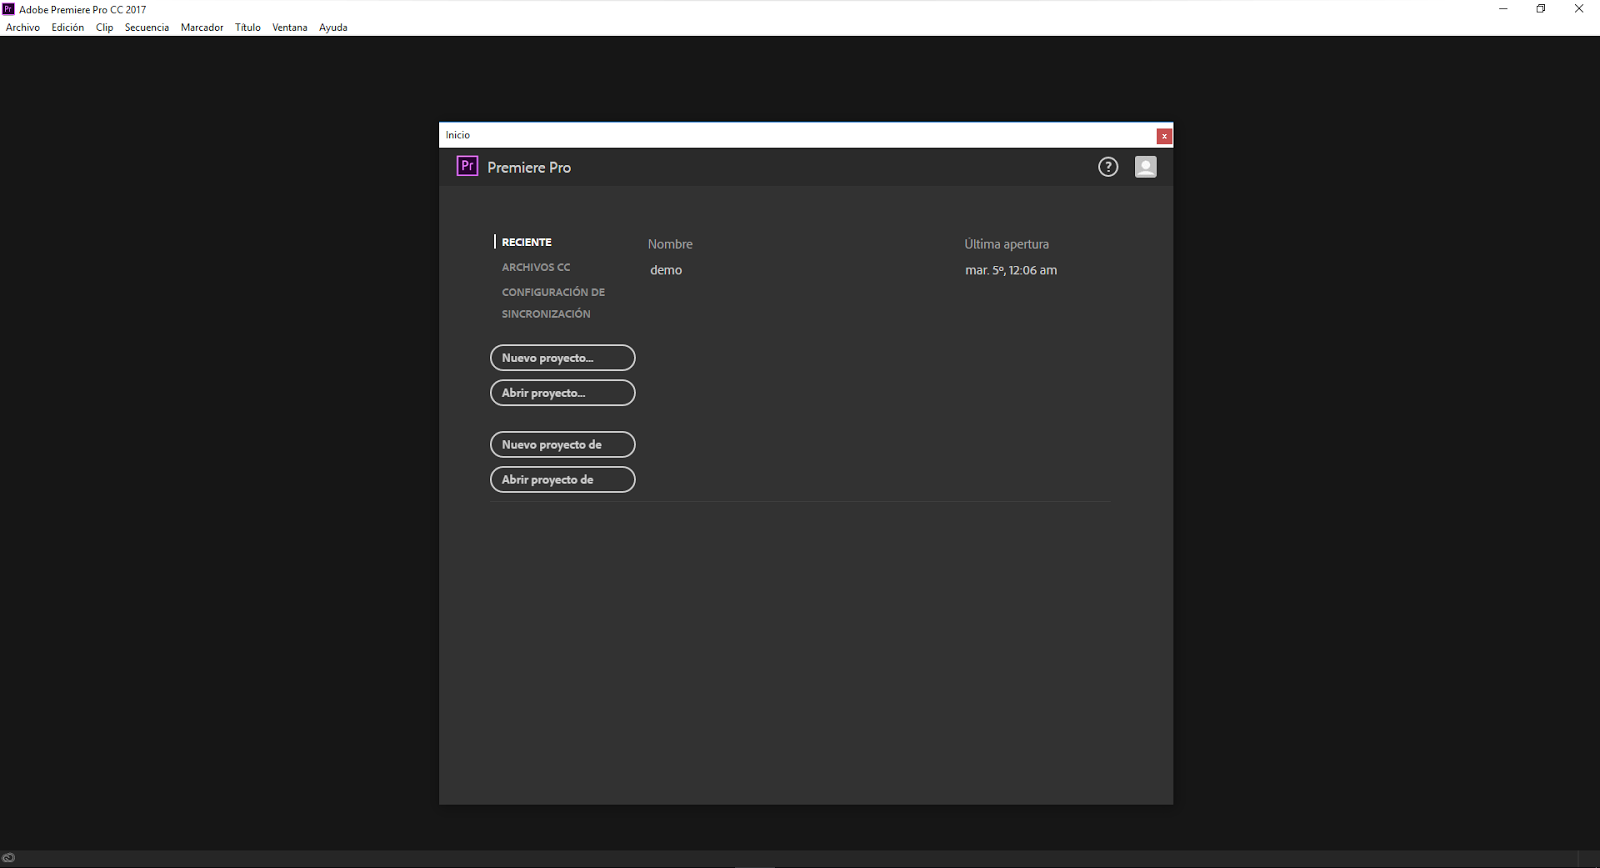Viewport: 1600px width, 868px height.
Task: Close the Adobe Premiere Pro application window
Action: 1579,9
